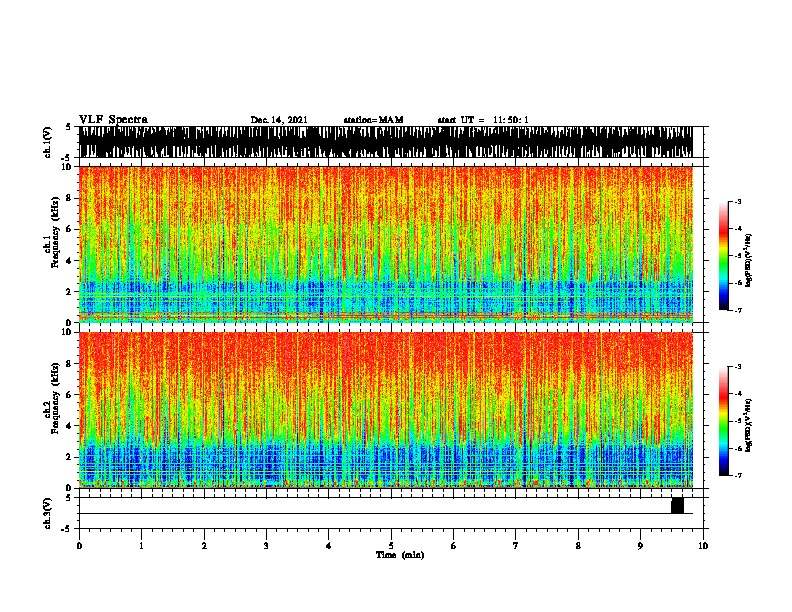Click time axis tick label "3"

[x=266, y=546]
